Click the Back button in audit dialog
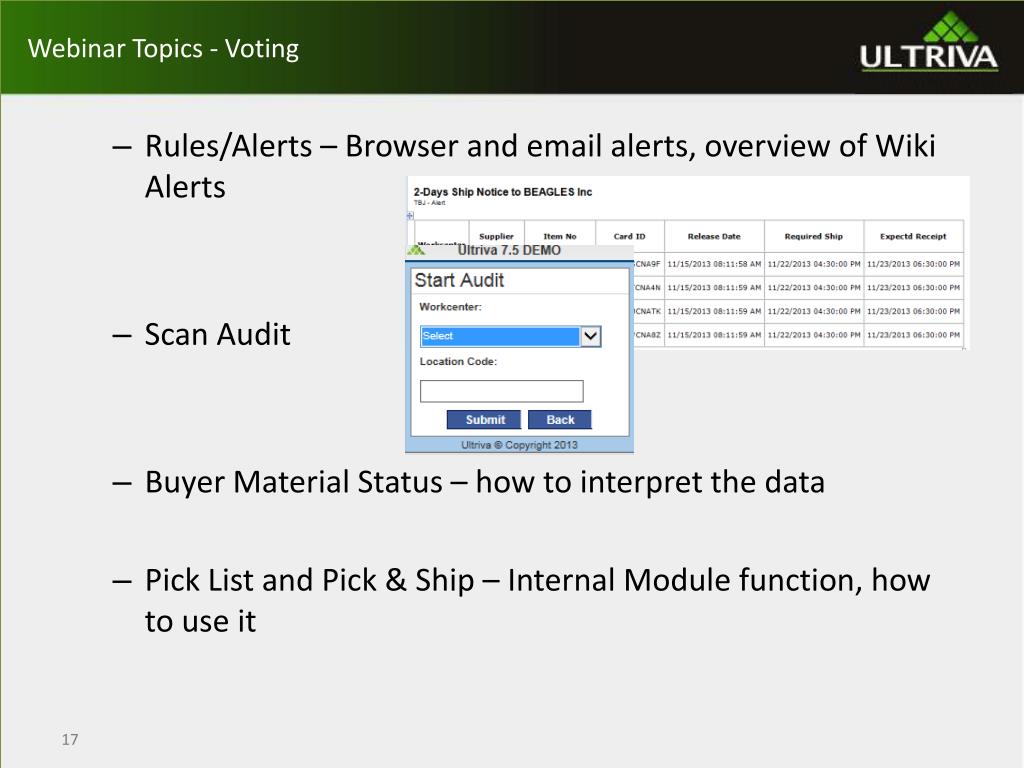The height and width of the screenshot is (768, 1024). [x=560, y=419]
